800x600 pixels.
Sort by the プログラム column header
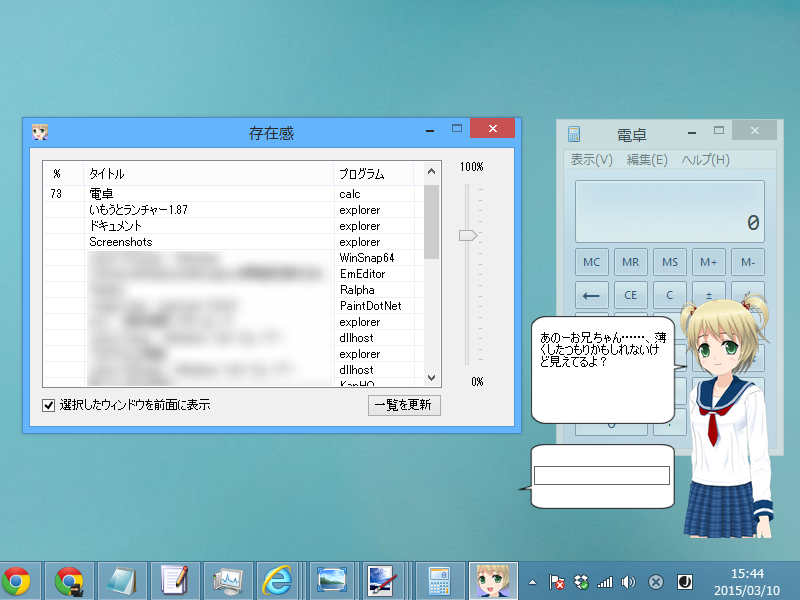pos(373,173)
